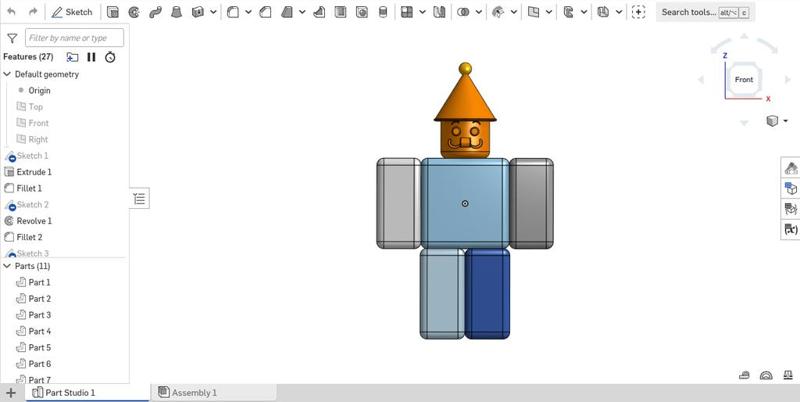Click the add folder icon beside Features

click(72, 57)
